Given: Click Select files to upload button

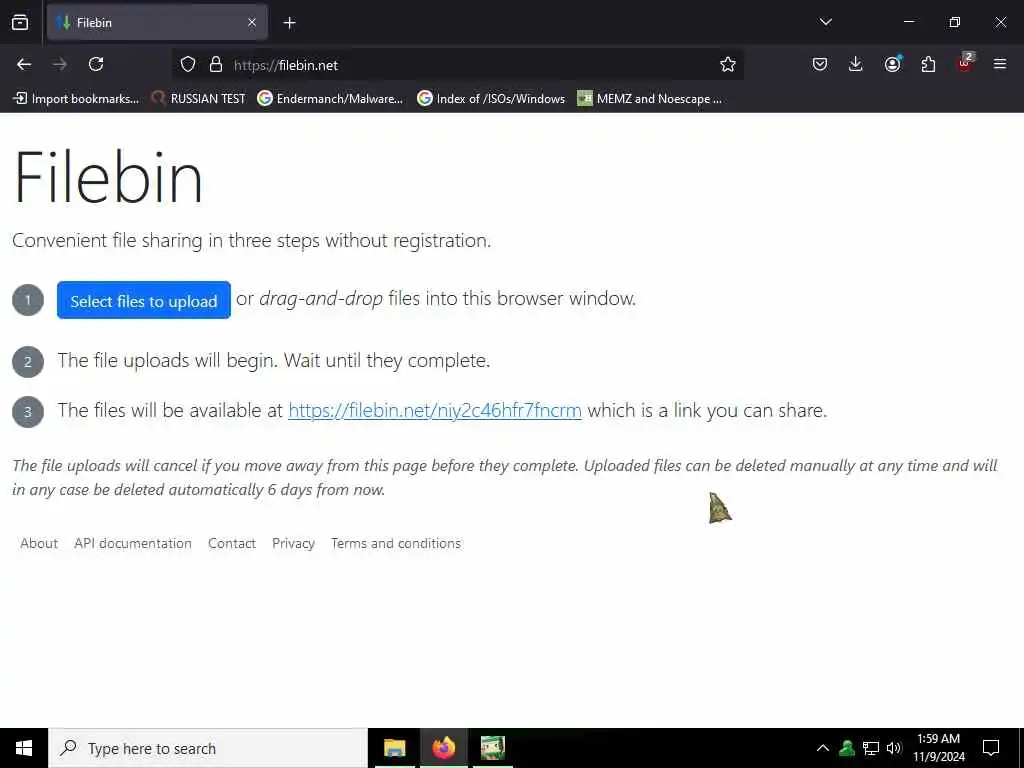Looking at the screenshot, I should [144, 300].
